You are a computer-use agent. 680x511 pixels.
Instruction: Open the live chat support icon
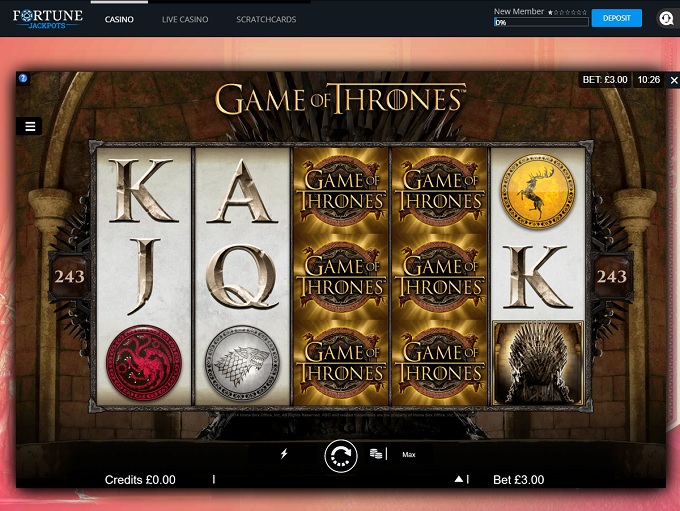[x=665, y=18]
